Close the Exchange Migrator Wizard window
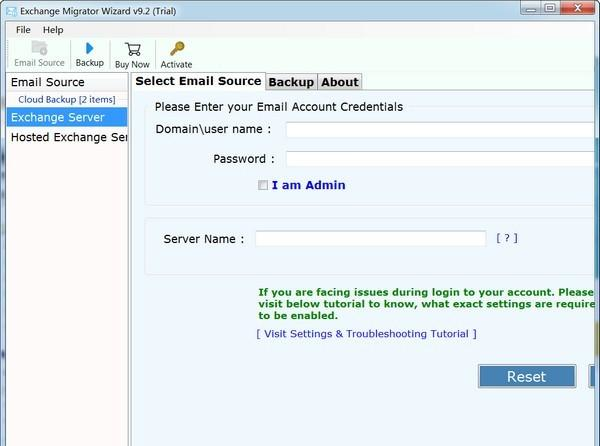The image size is (600, 446). click(578, 8)
